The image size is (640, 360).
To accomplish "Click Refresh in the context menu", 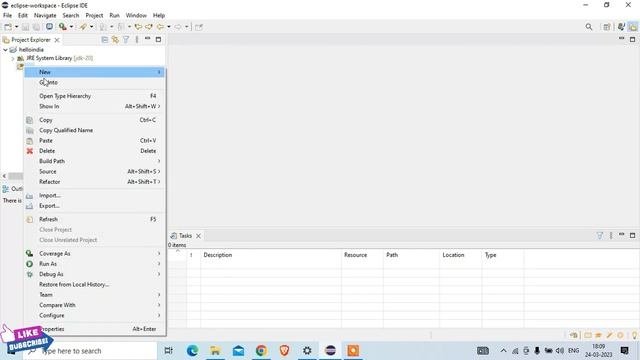I will tap(94, 219).
